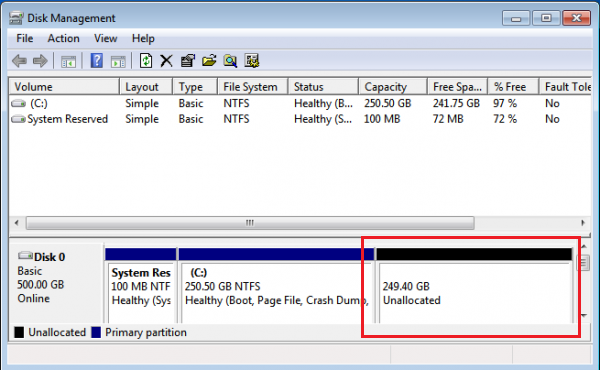Screen dimensions: 600x370
Task: Open the Action menu
Action: pos(64,38)
